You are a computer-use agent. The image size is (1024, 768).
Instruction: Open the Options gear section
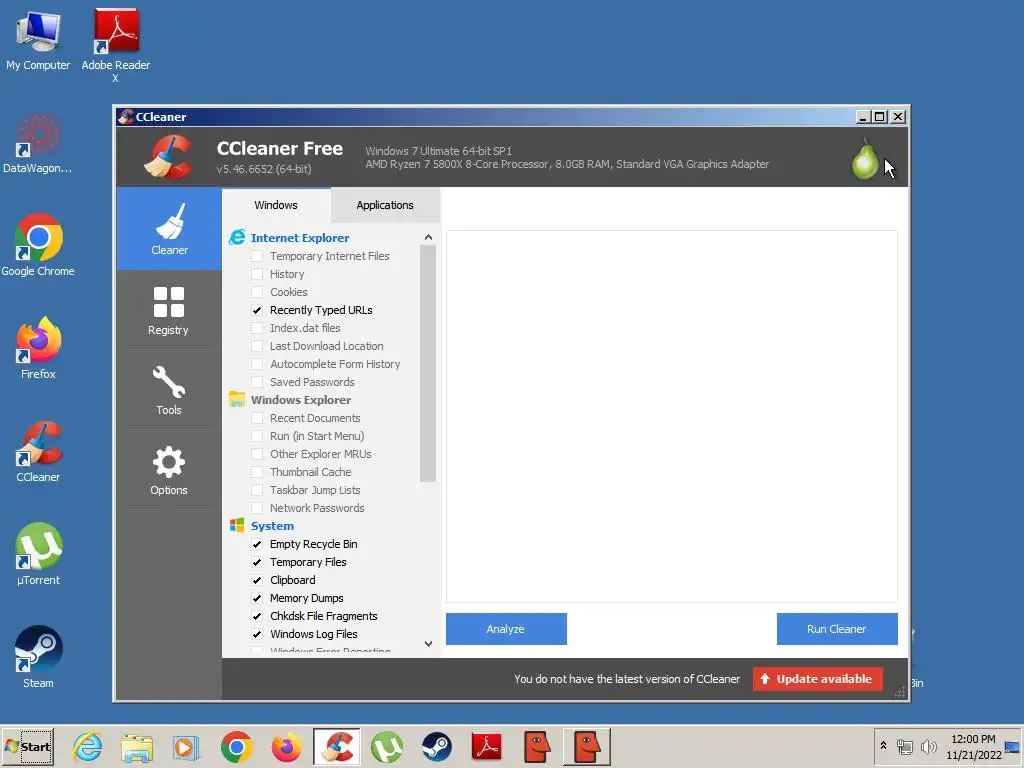(168, 470)
